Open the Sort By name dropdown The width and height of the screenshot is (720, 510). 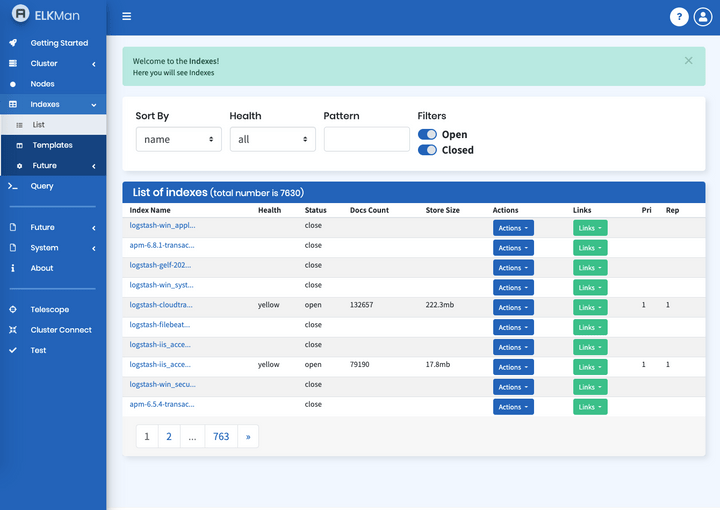tap(179, 139)
